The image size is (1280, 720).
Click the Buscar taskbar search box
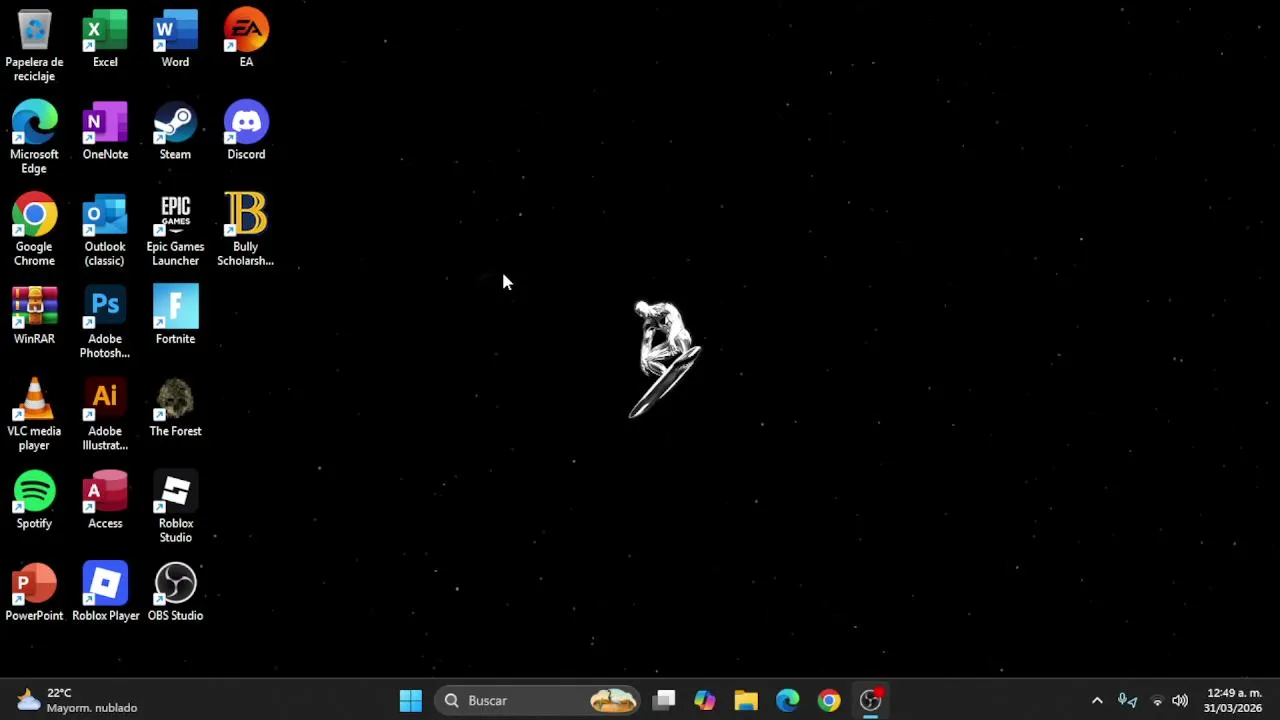click(539, 700)
